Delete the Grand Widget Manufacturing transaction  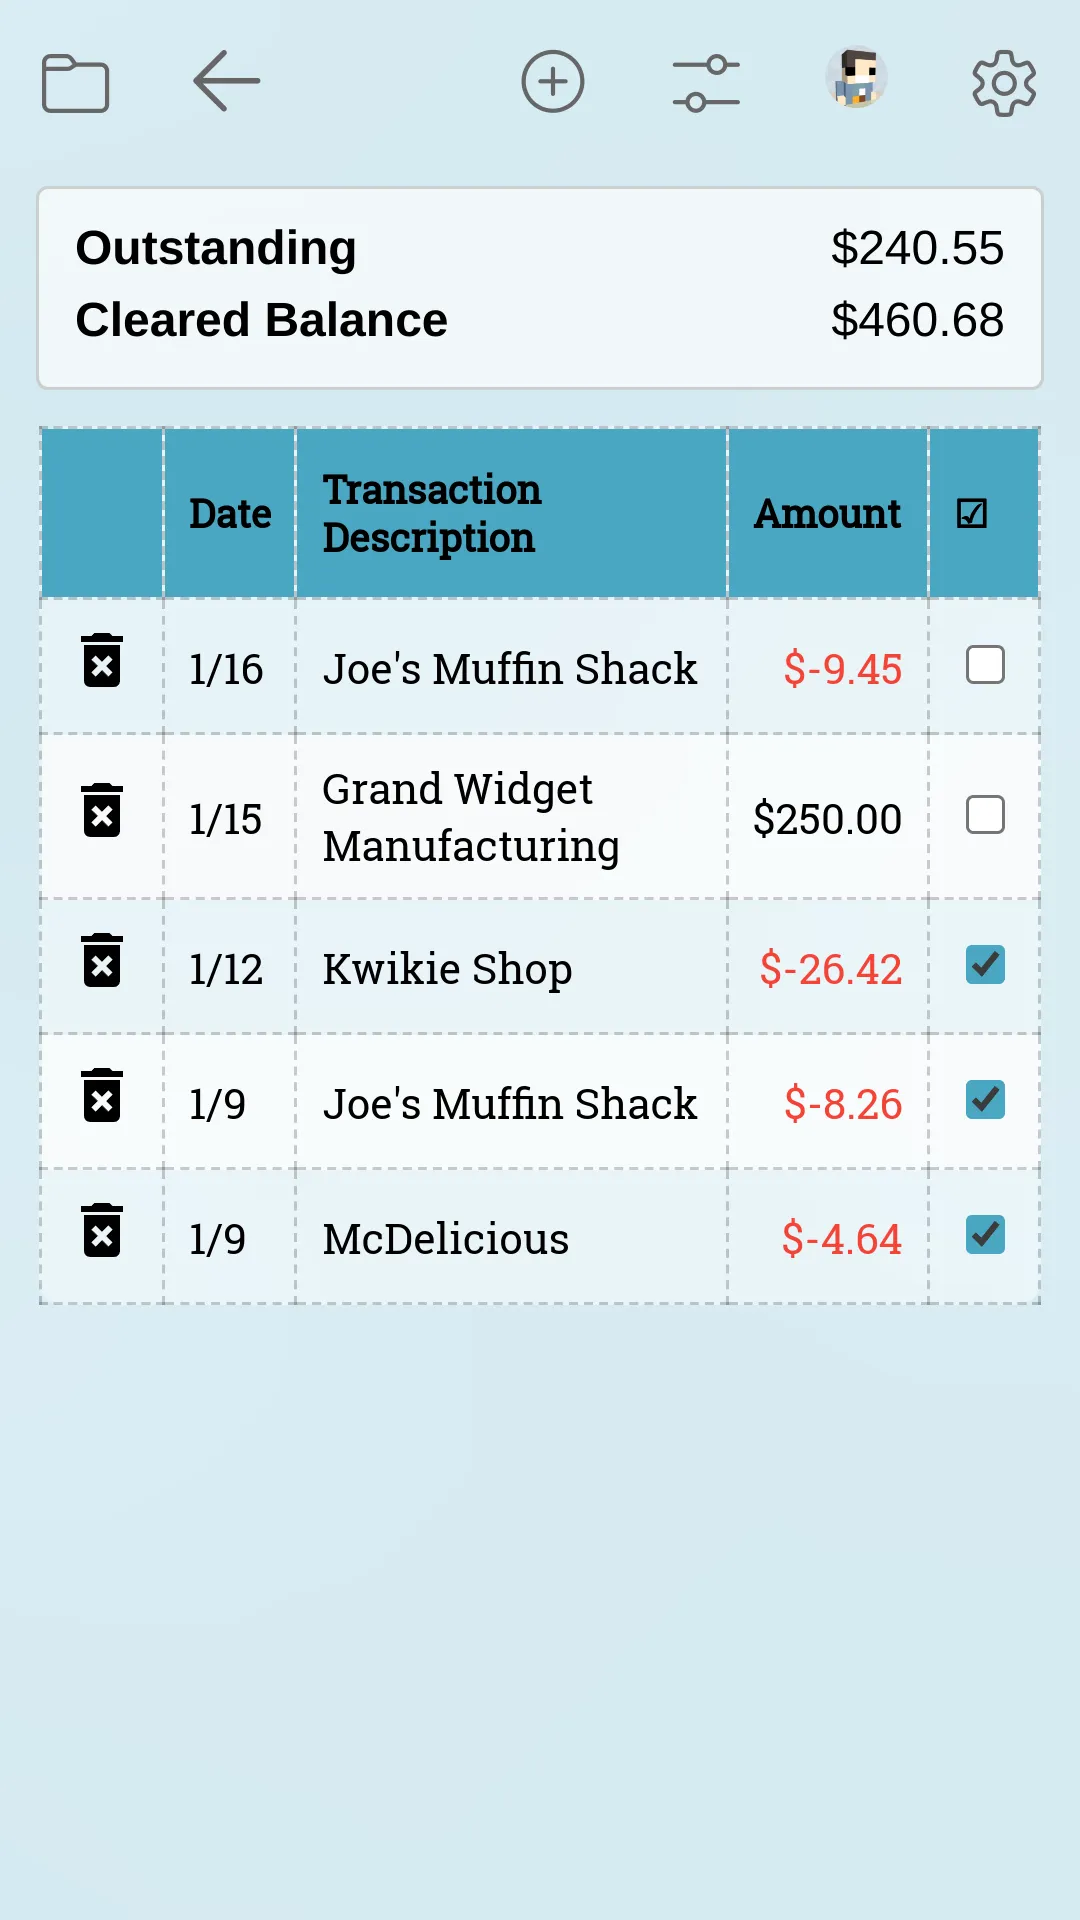pyautogui.click(x=102, y=810)
